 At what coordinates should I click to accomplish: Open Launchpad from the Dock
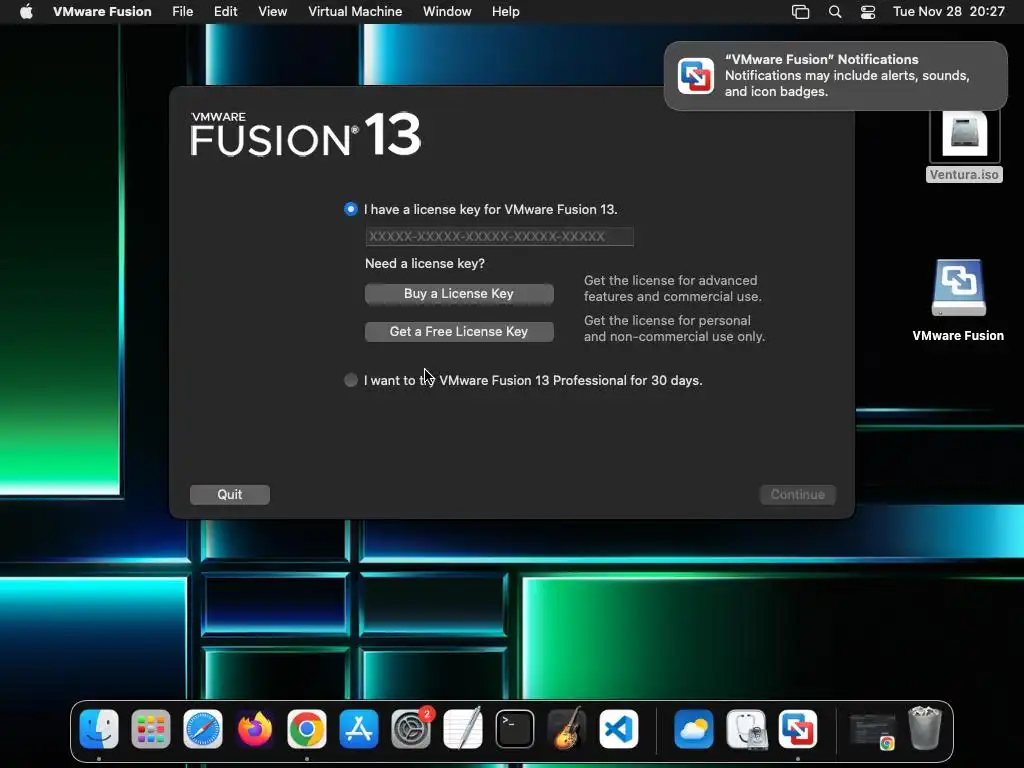coord(151,729)
